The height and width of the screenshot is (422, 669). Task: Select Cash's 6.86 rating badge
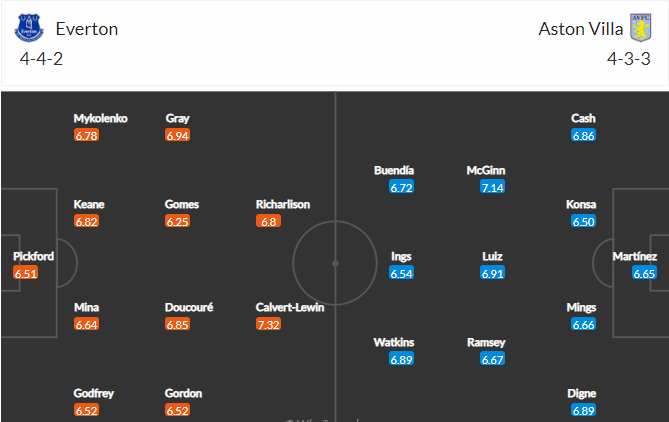[x=583, y=135]
